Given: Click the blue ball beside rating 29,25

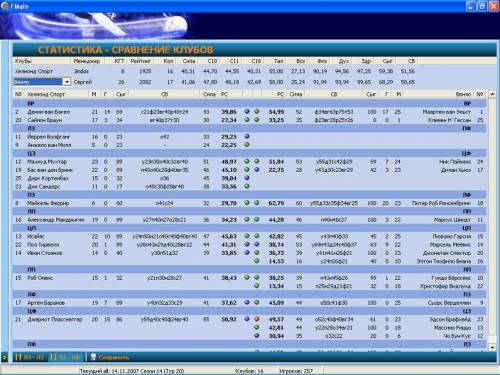Looking at the screenshot, I should [x=247, y=136].
